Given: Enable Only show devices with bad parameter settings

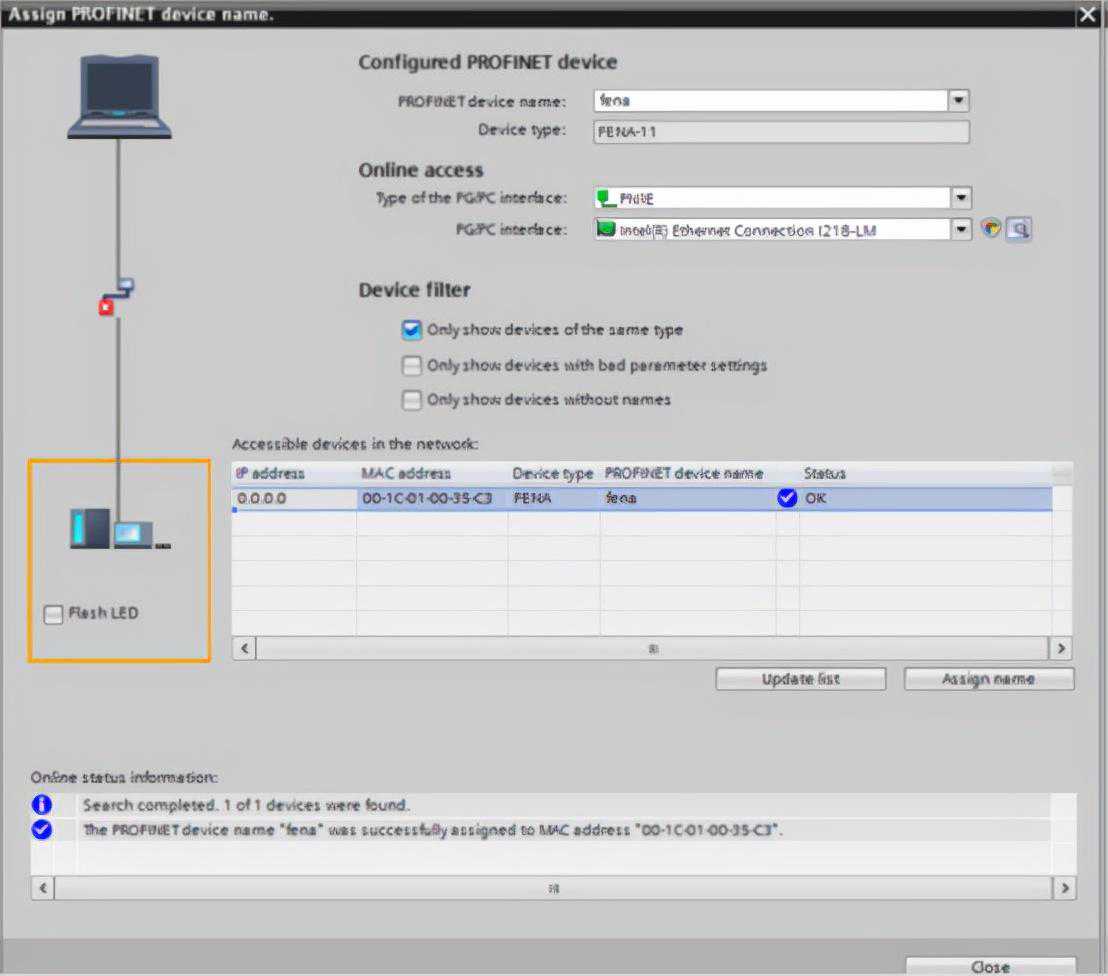Looking at the screenshot, I should (411, 365).
